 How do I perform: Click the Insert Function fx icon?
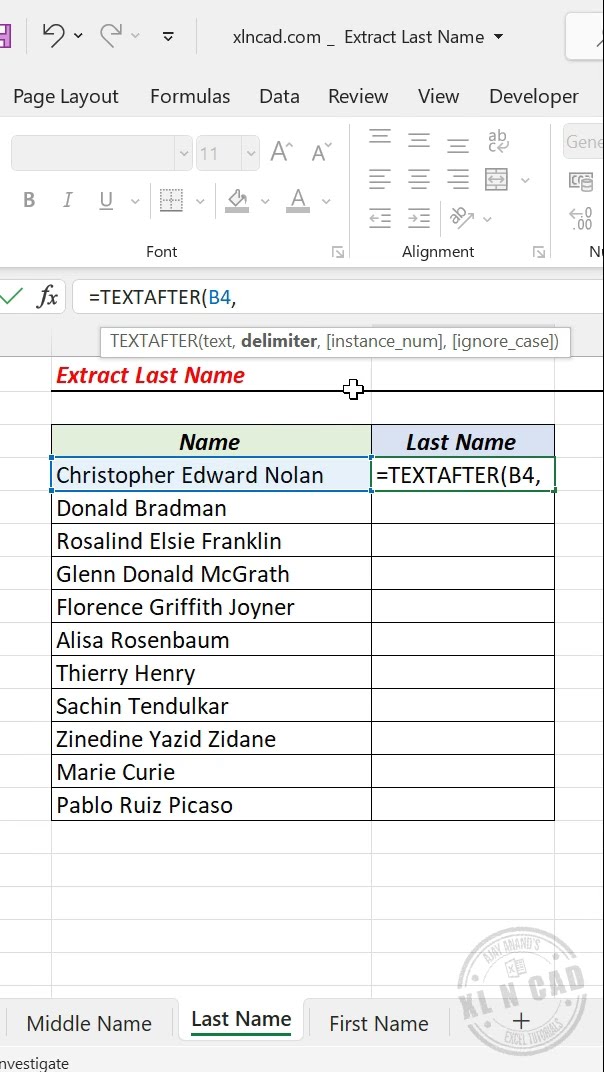coord(47,296)
